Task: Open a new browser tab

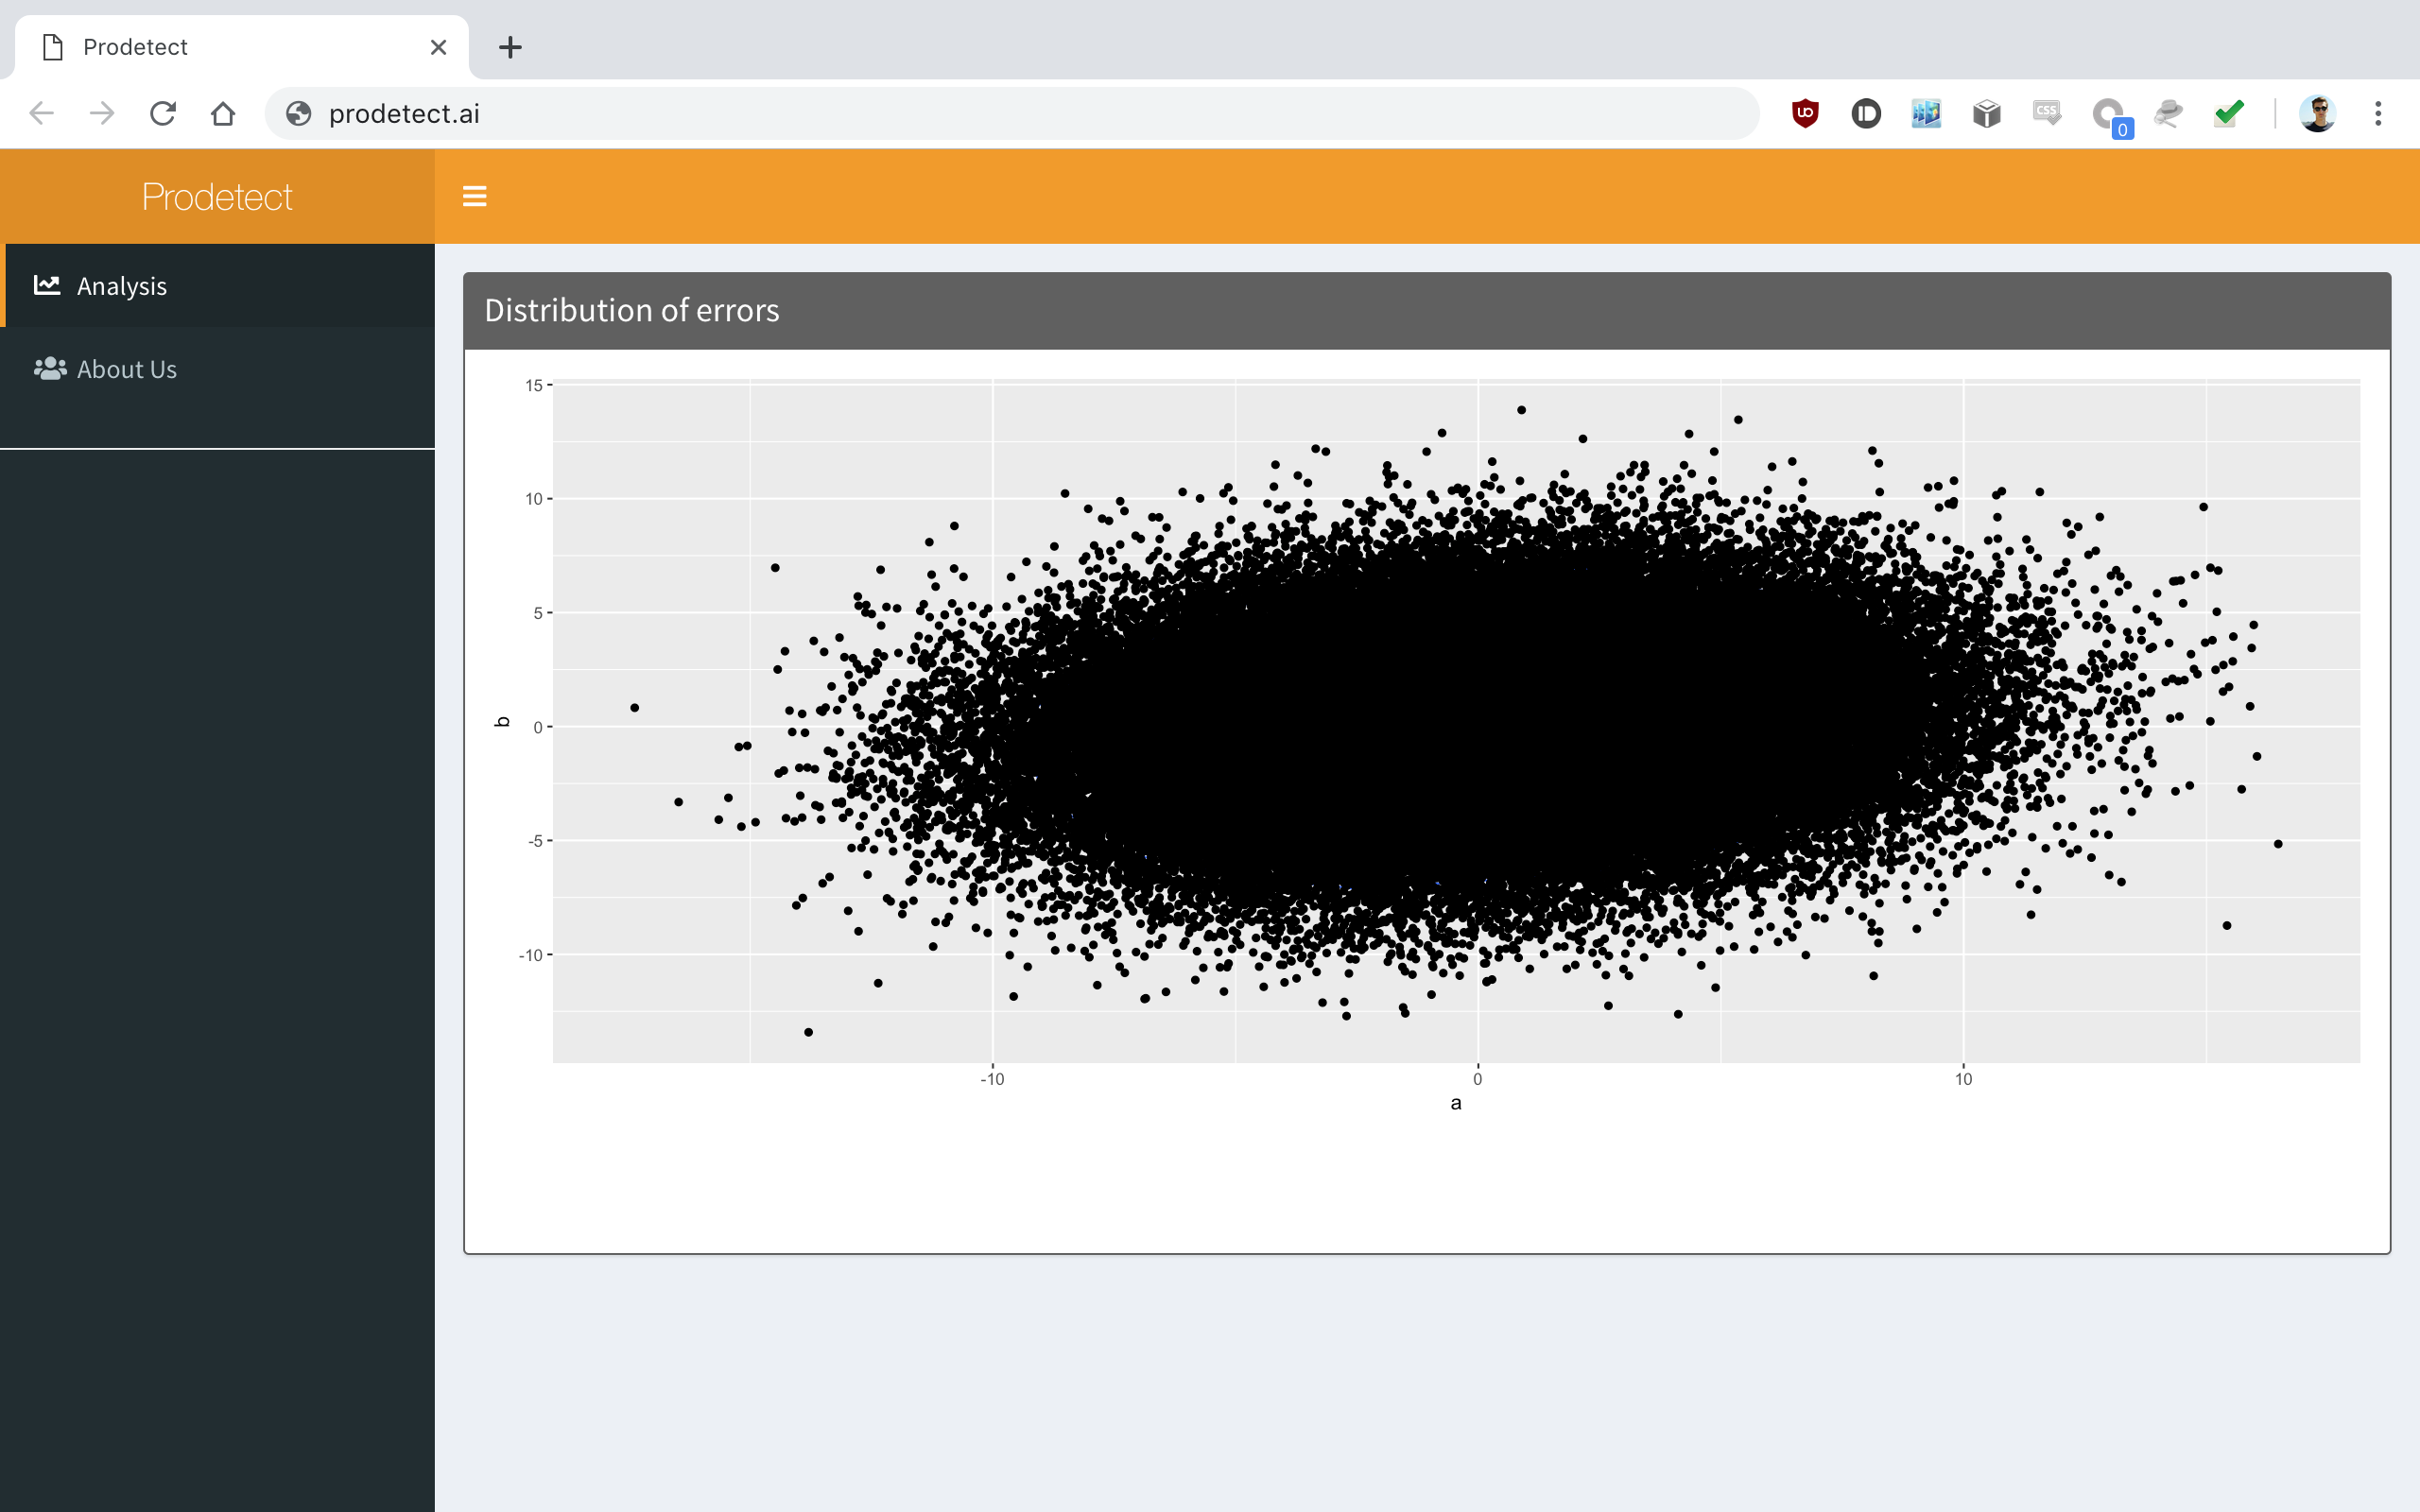Action: pos(510,47)
